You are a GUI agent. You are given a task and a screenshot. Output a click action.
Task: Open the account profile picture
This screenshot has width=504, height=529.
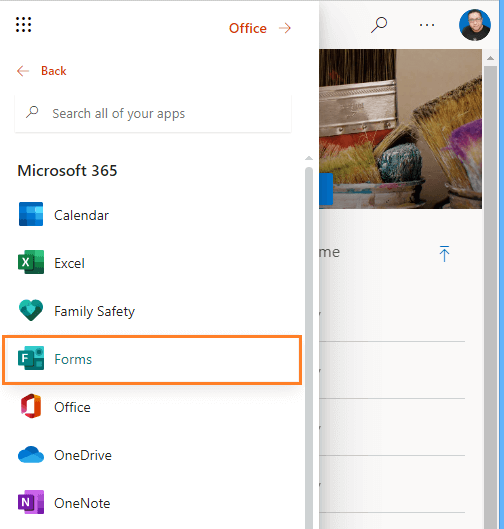coord(475,25)
